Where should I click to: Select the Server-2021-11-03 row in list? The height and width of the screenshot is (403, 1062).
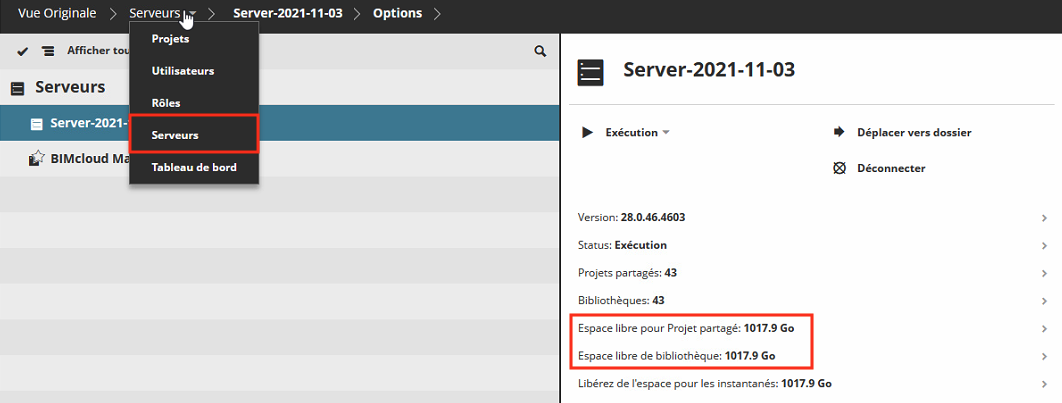tap(280, 123)
